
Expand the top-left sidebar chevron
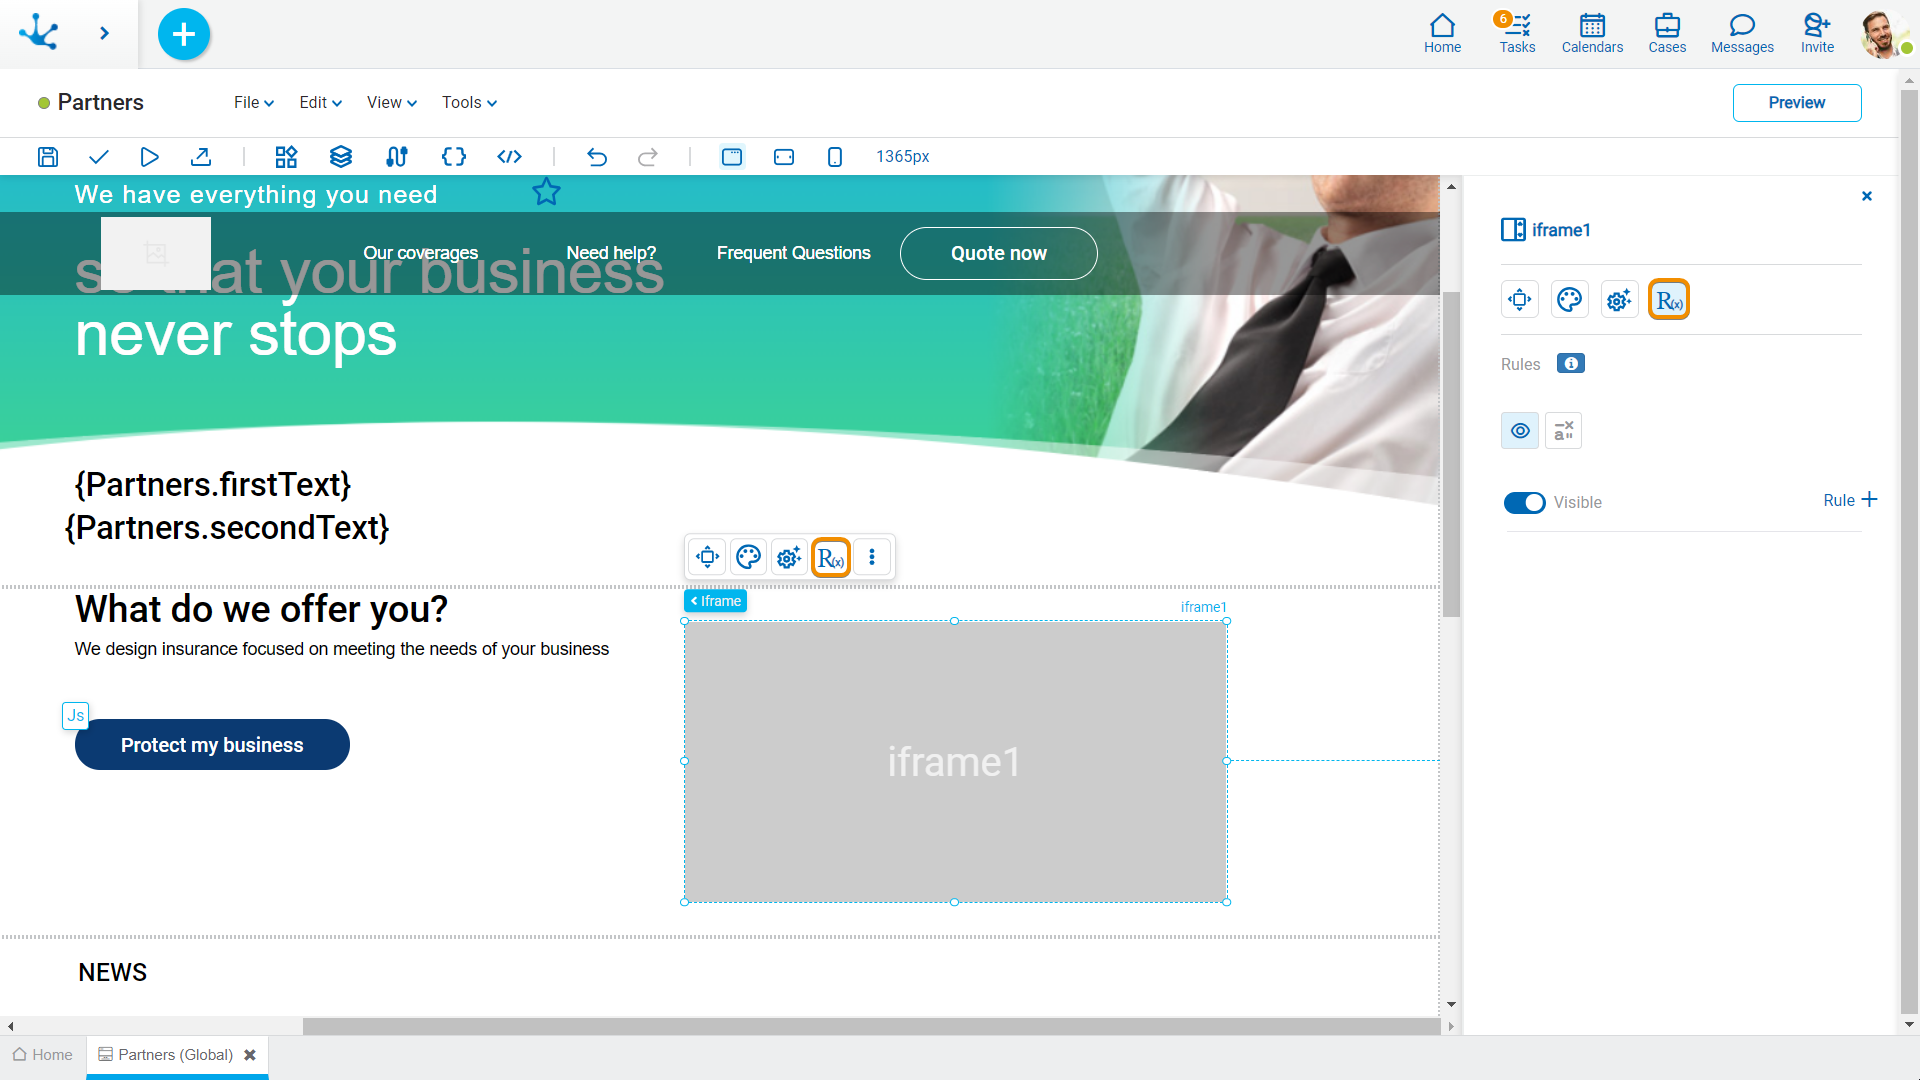pos(104,33)
